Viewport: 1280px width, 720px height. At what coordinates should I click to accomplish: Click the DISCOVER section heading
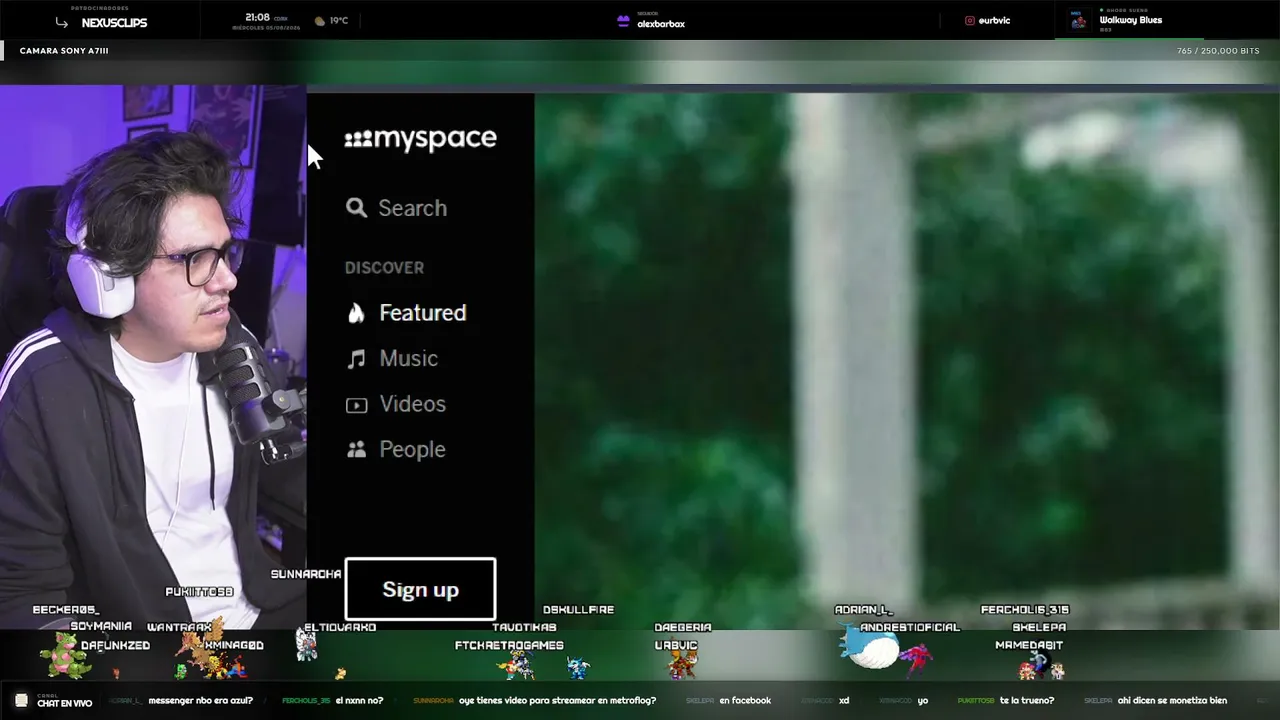coord(384,268)
